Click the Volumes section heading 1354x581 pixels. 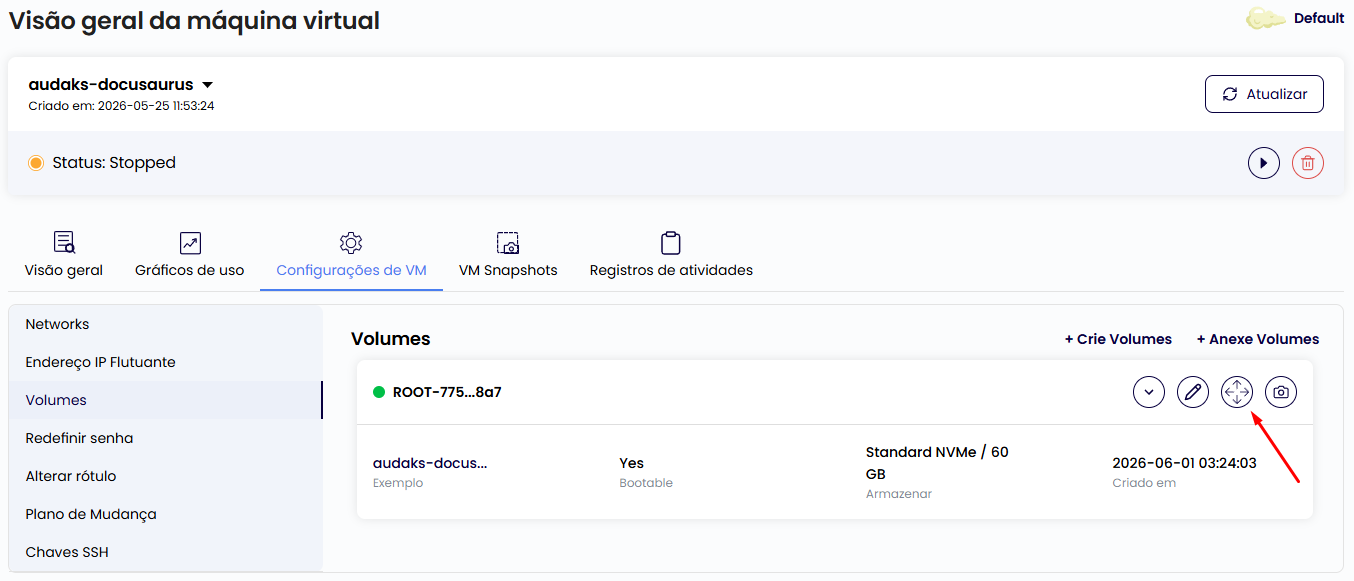click(x=391, y=339)
